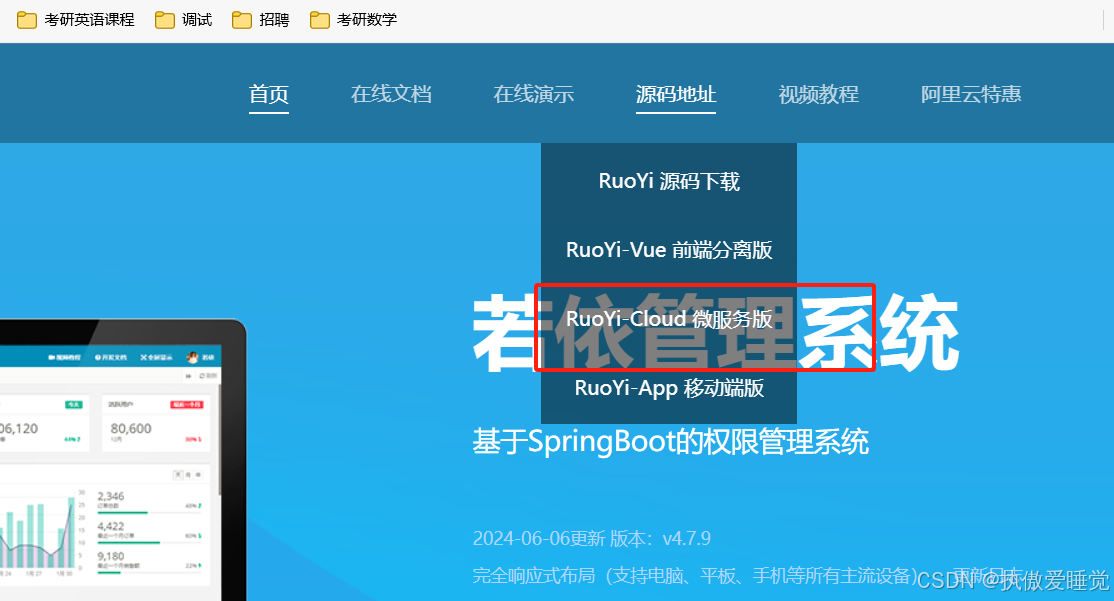Open the 考研英语课程 bookmark folder
Viewport: 1114px width, 601px height.
pyautogui.click(x=76, y=20)
